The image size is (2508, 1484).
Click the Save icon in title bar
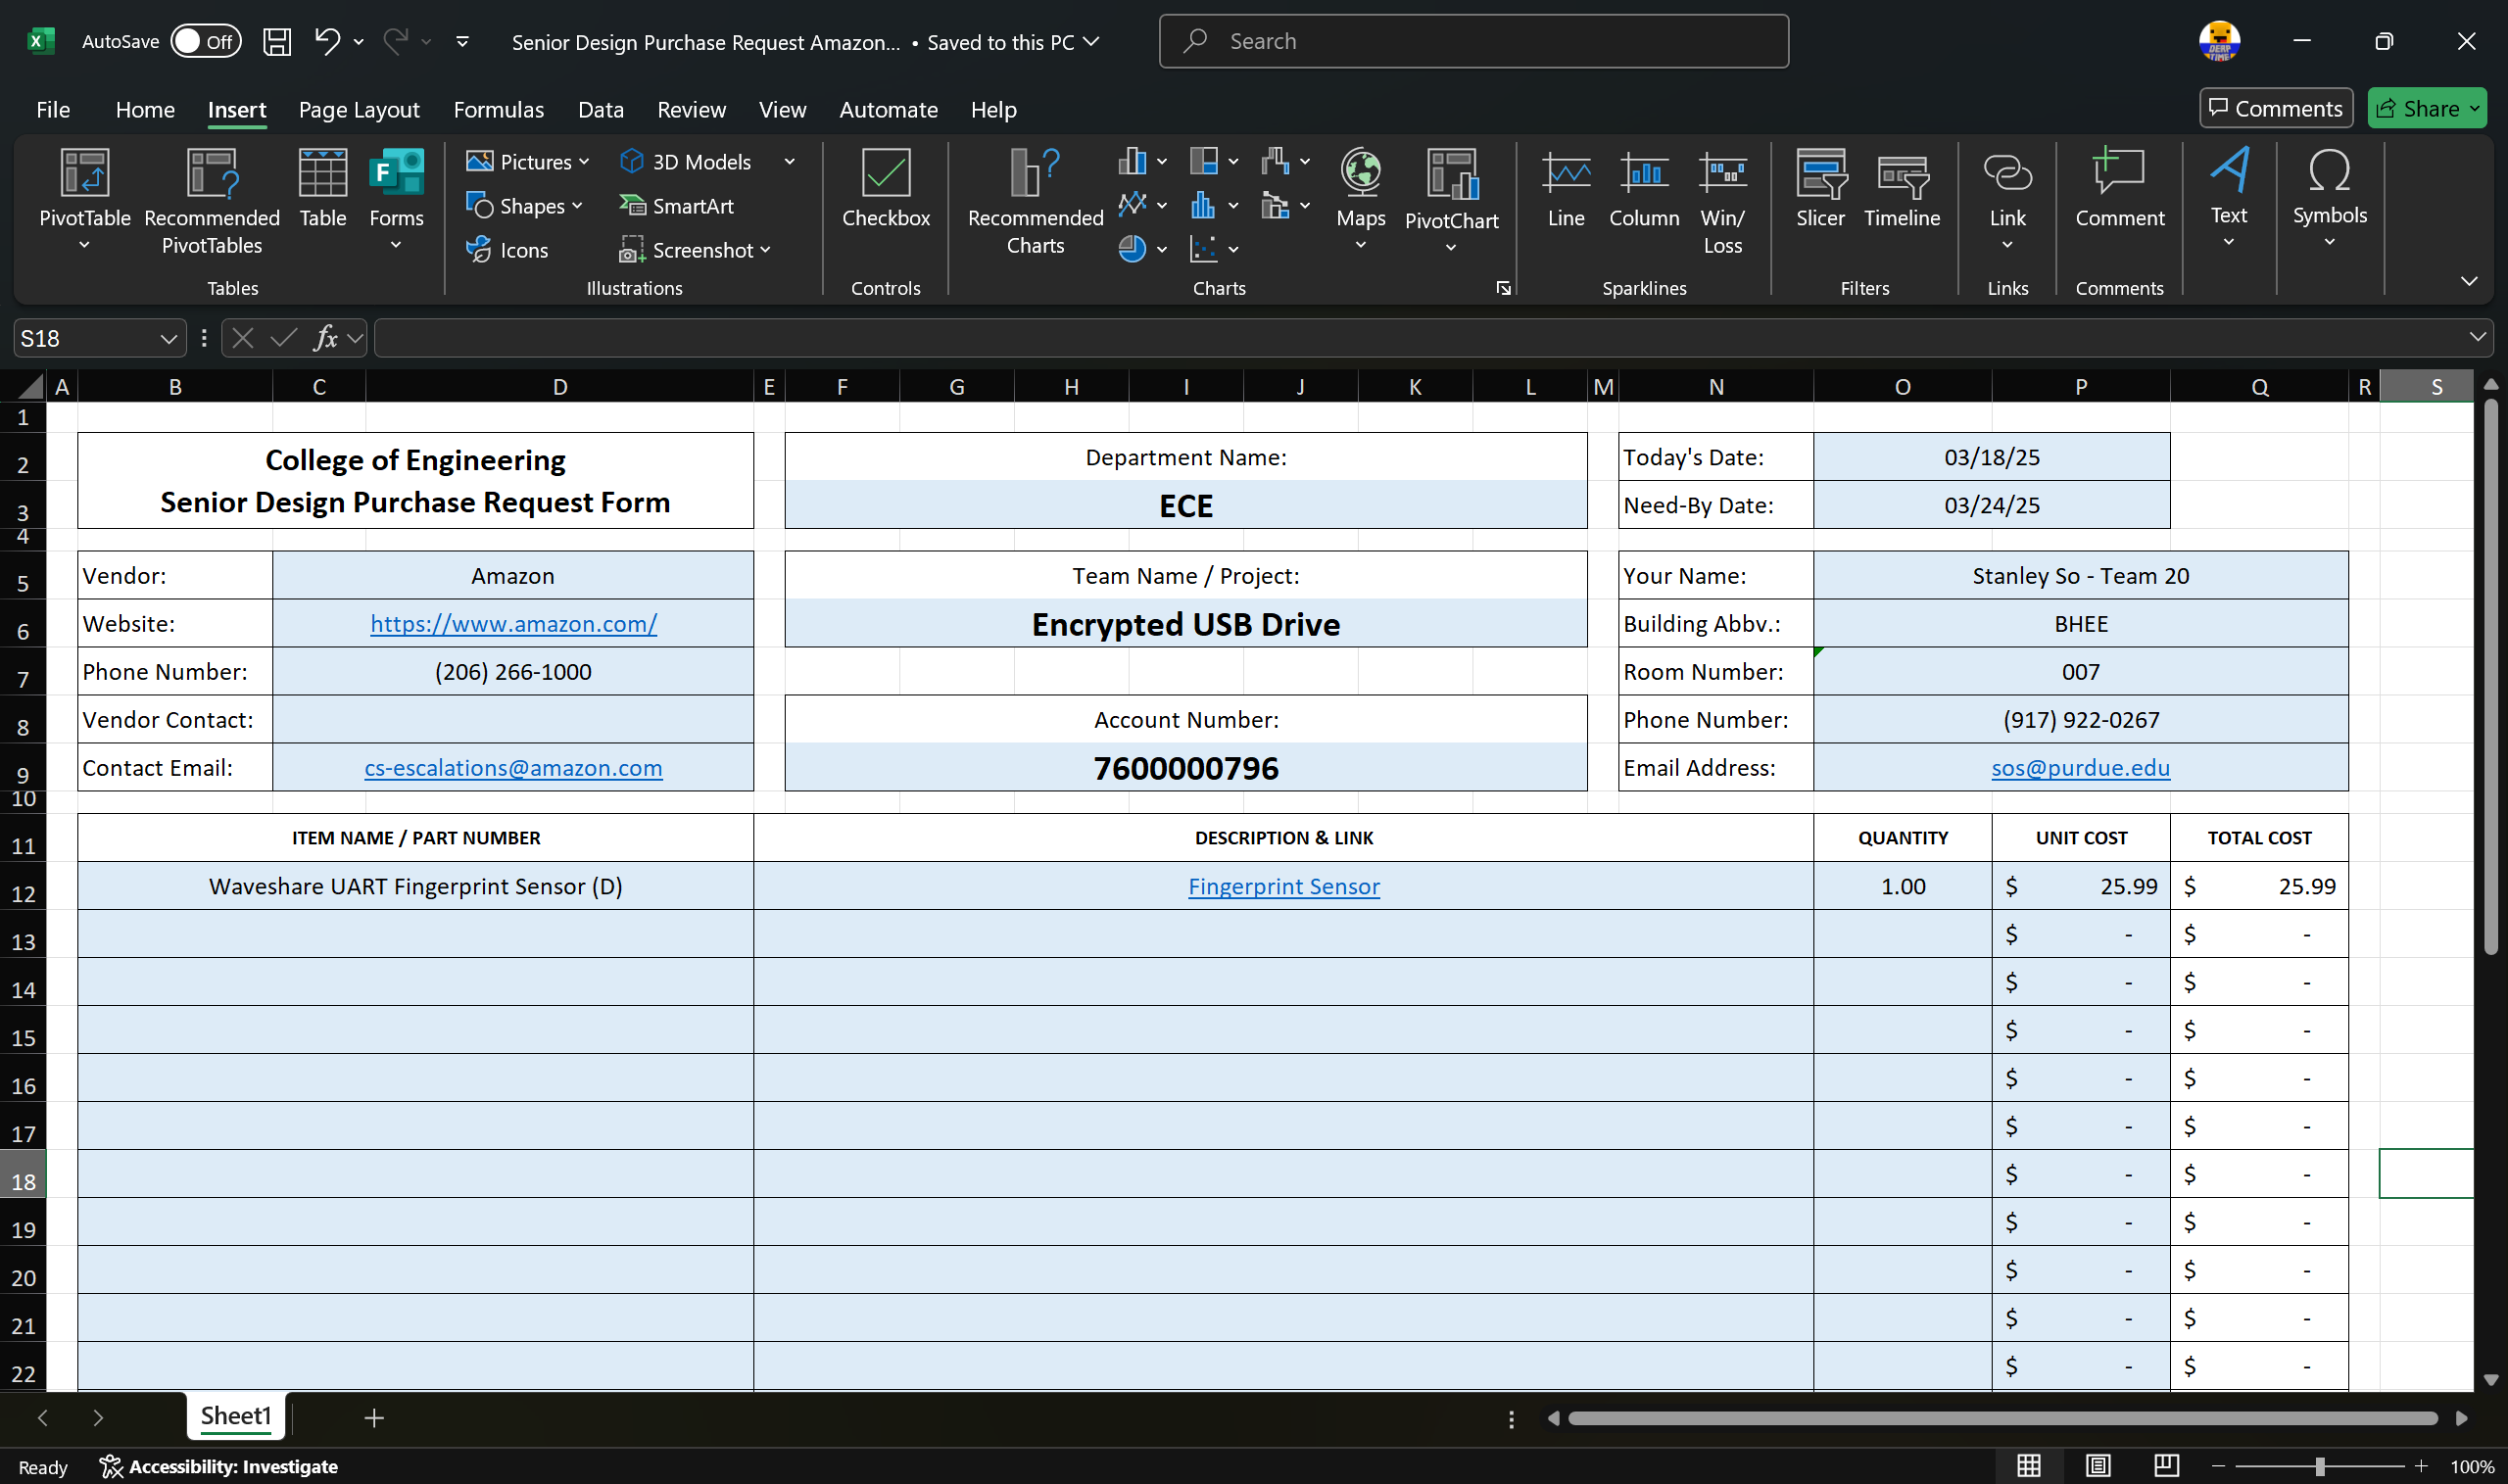277,42
